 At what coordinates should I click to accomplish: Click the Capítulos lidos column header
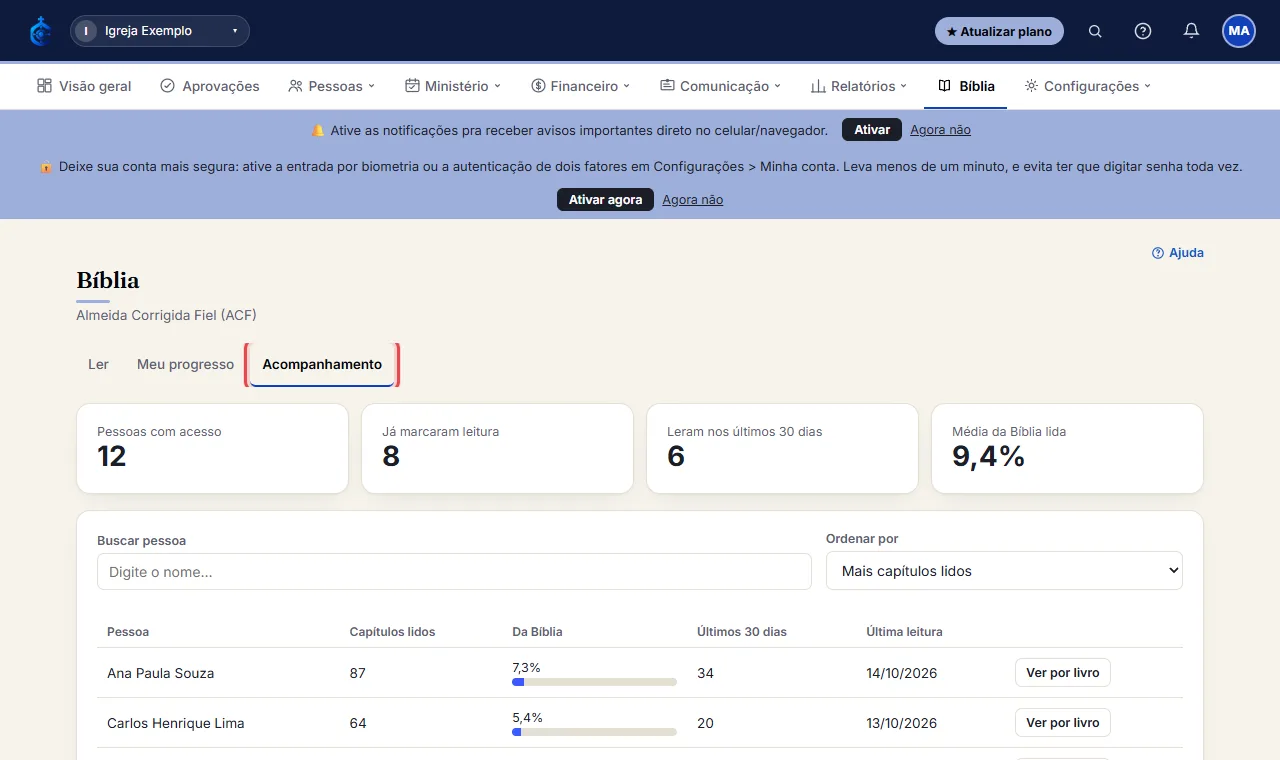tap(392, 632)
